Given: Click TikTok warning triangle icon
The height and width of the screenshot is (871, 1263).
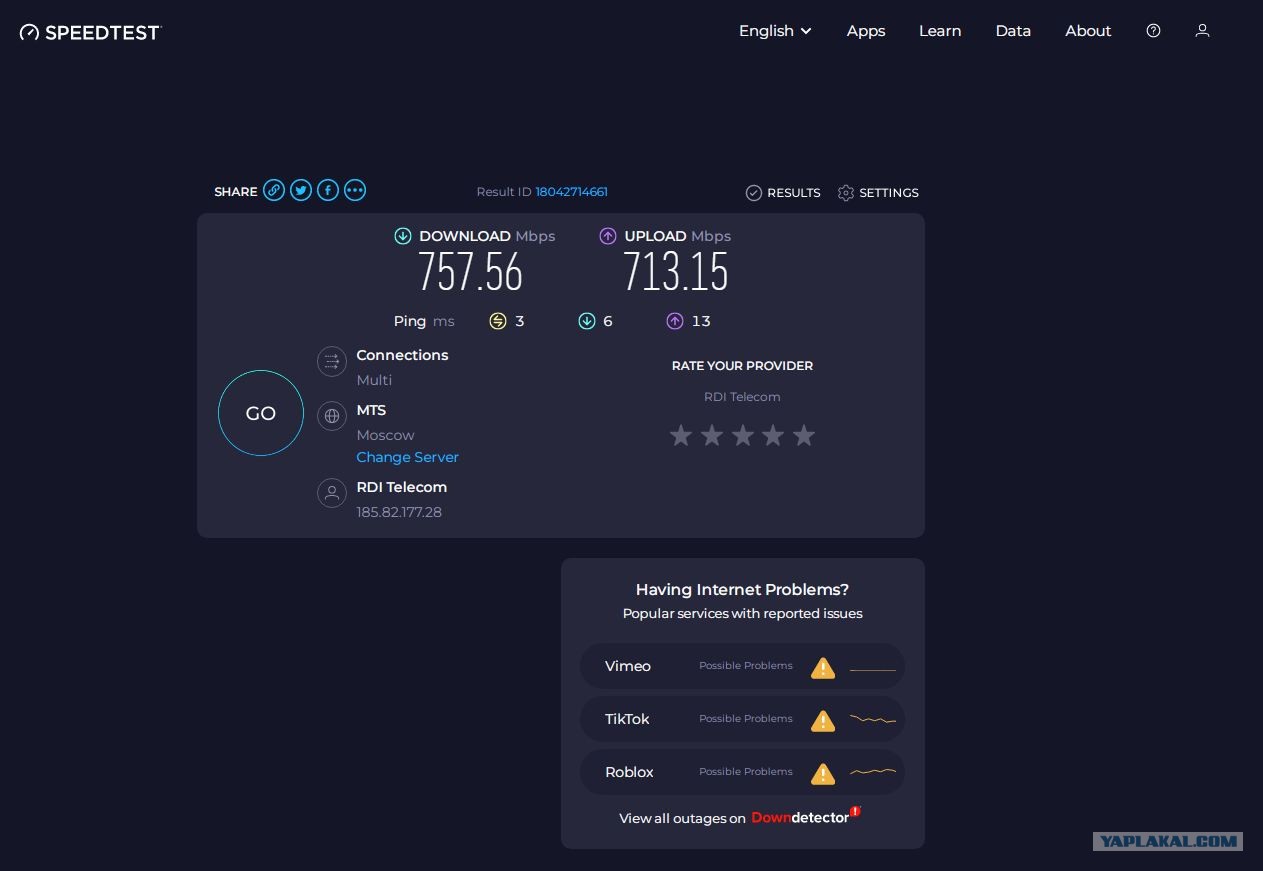Looking at the screenshot, I should pos(823,720).
